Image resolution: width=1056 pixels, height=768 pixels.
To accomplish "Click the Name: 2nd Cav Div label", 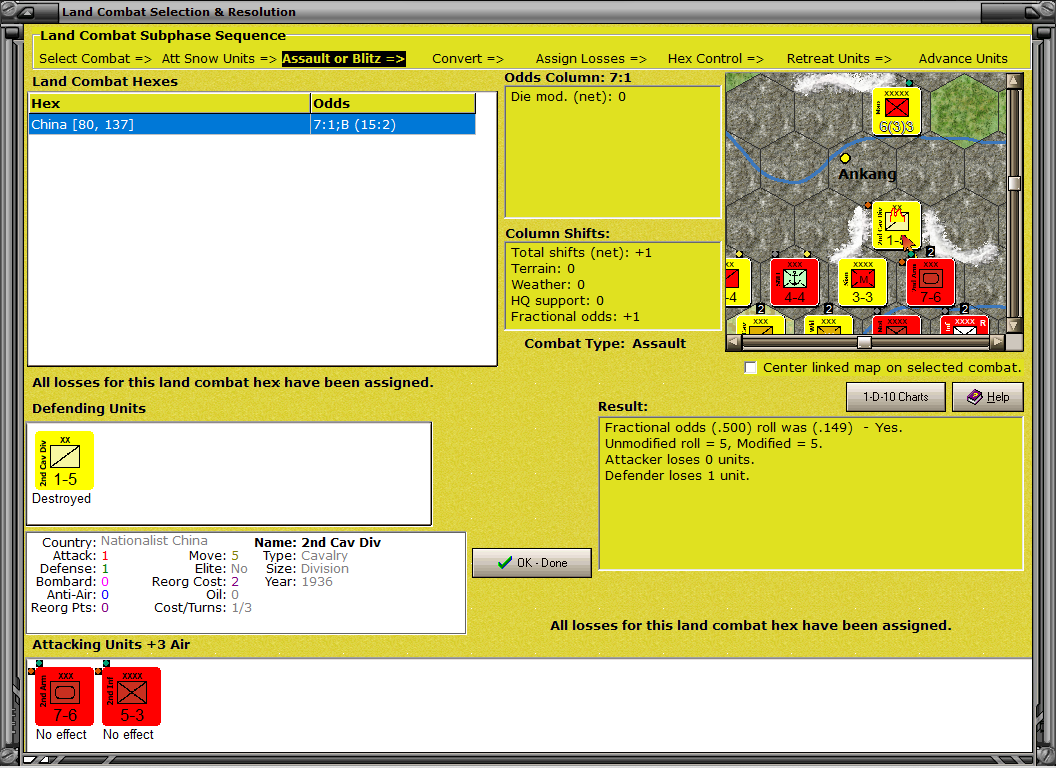I will coord(317,542).
